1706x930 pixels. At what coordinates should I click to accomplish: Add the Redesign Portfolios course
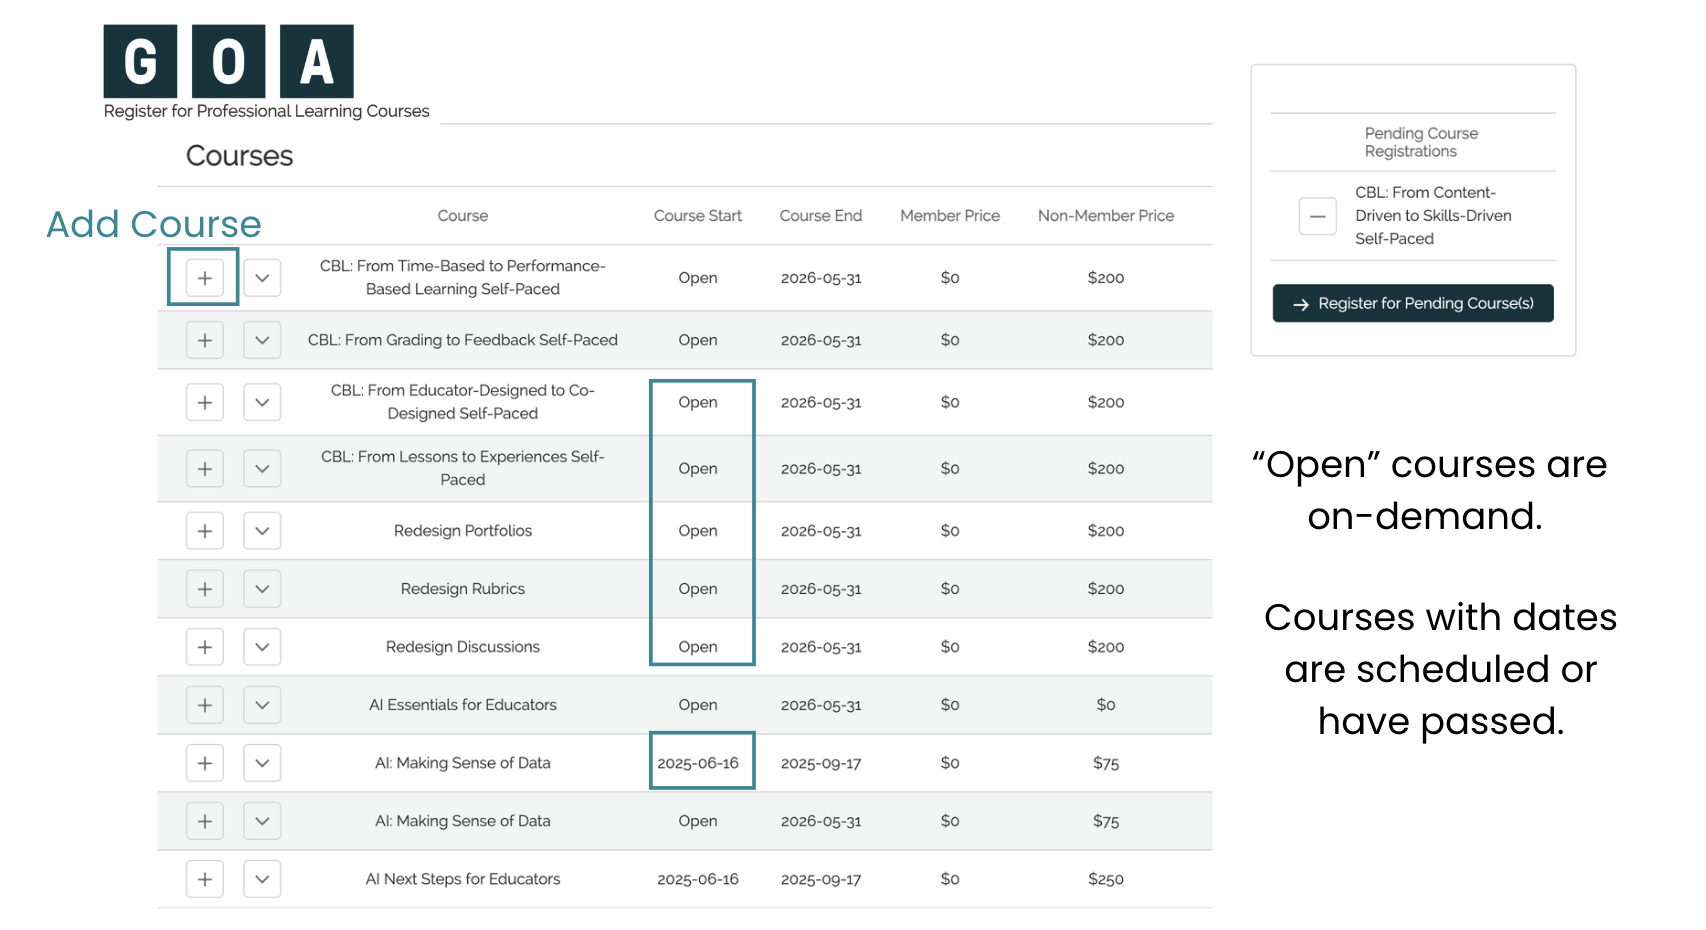click(x=204, y=531)
